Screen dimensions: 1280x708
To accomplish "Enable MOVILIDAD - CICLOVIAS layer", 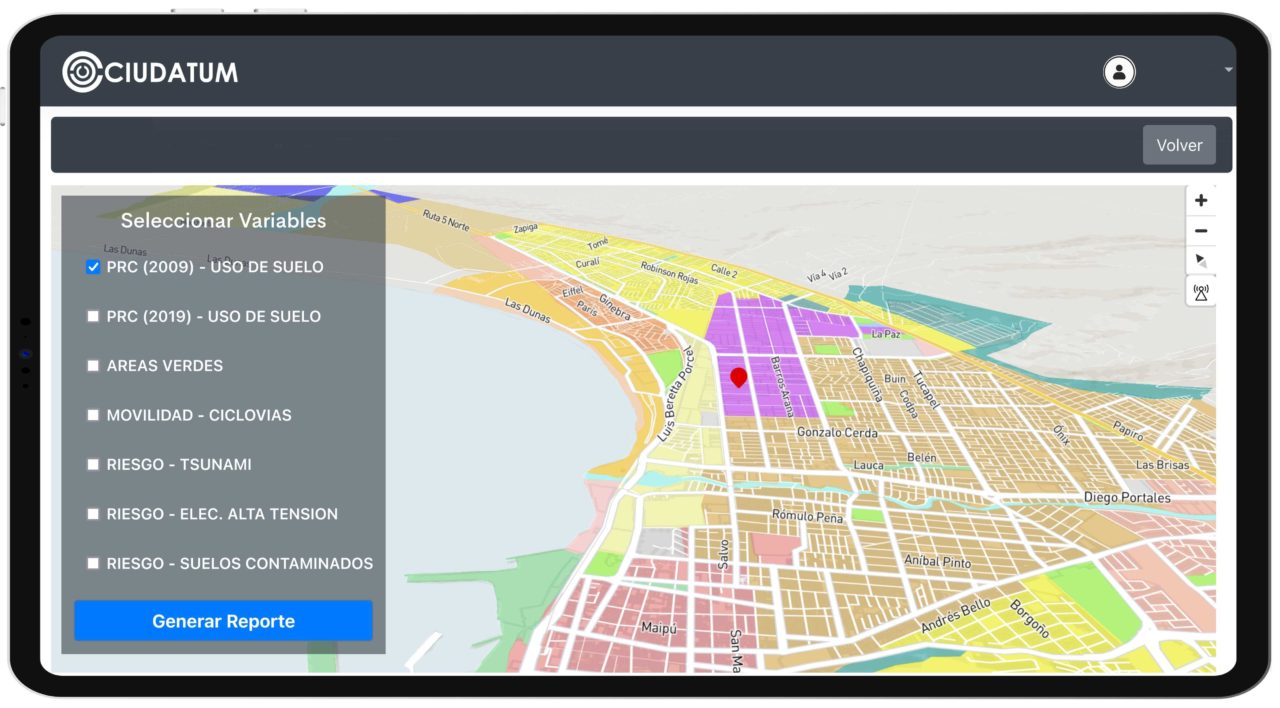I will (93, 415).
